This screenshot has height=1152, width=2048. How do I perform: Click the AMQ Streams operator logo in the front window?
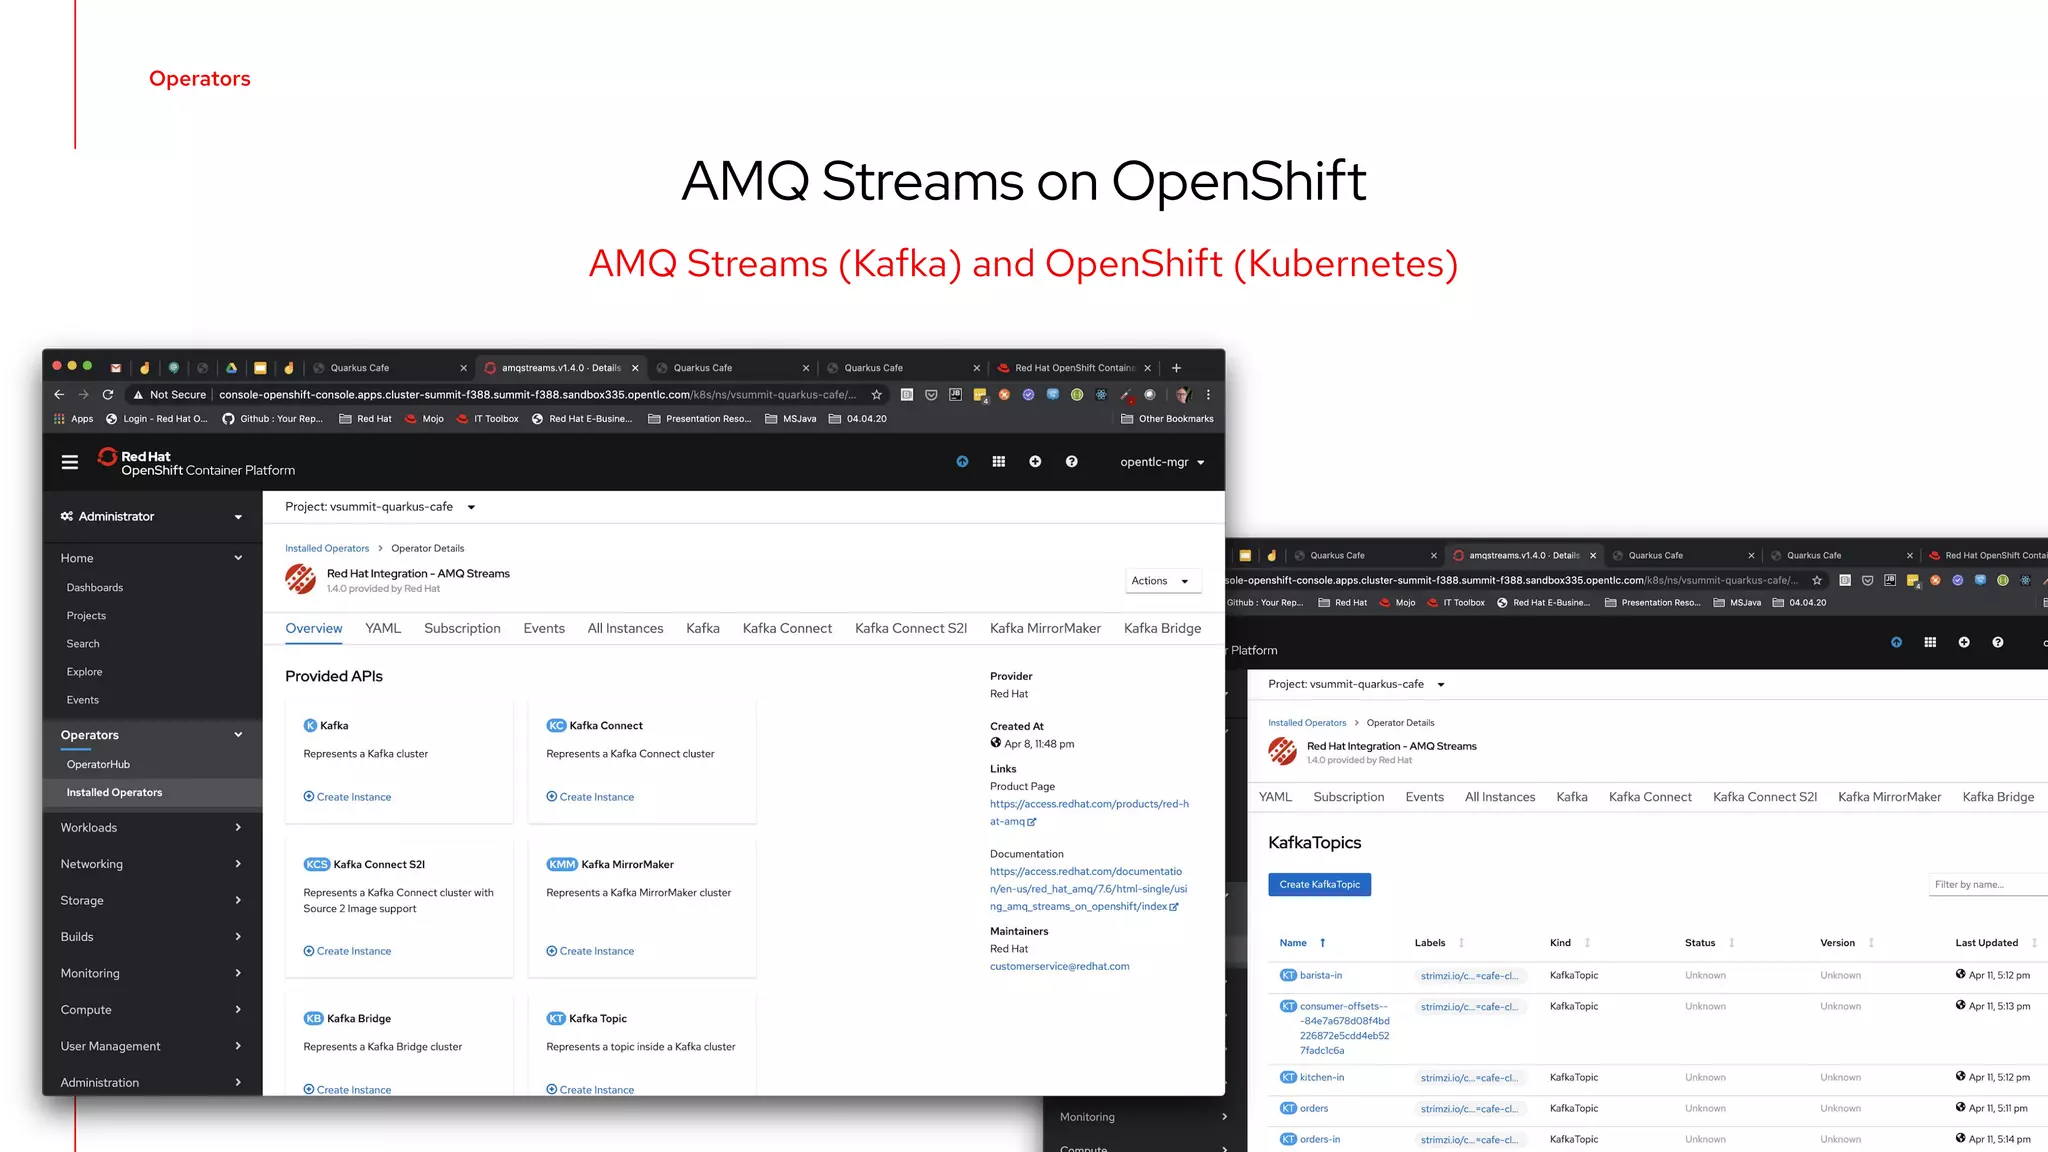(300, 579)
